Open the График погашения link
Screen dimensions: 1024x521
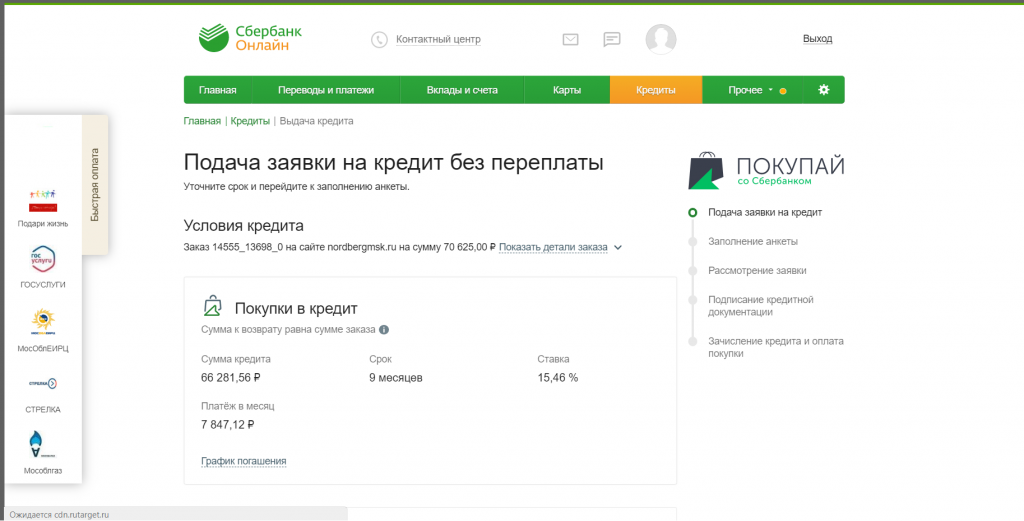(x=244, y=461)
